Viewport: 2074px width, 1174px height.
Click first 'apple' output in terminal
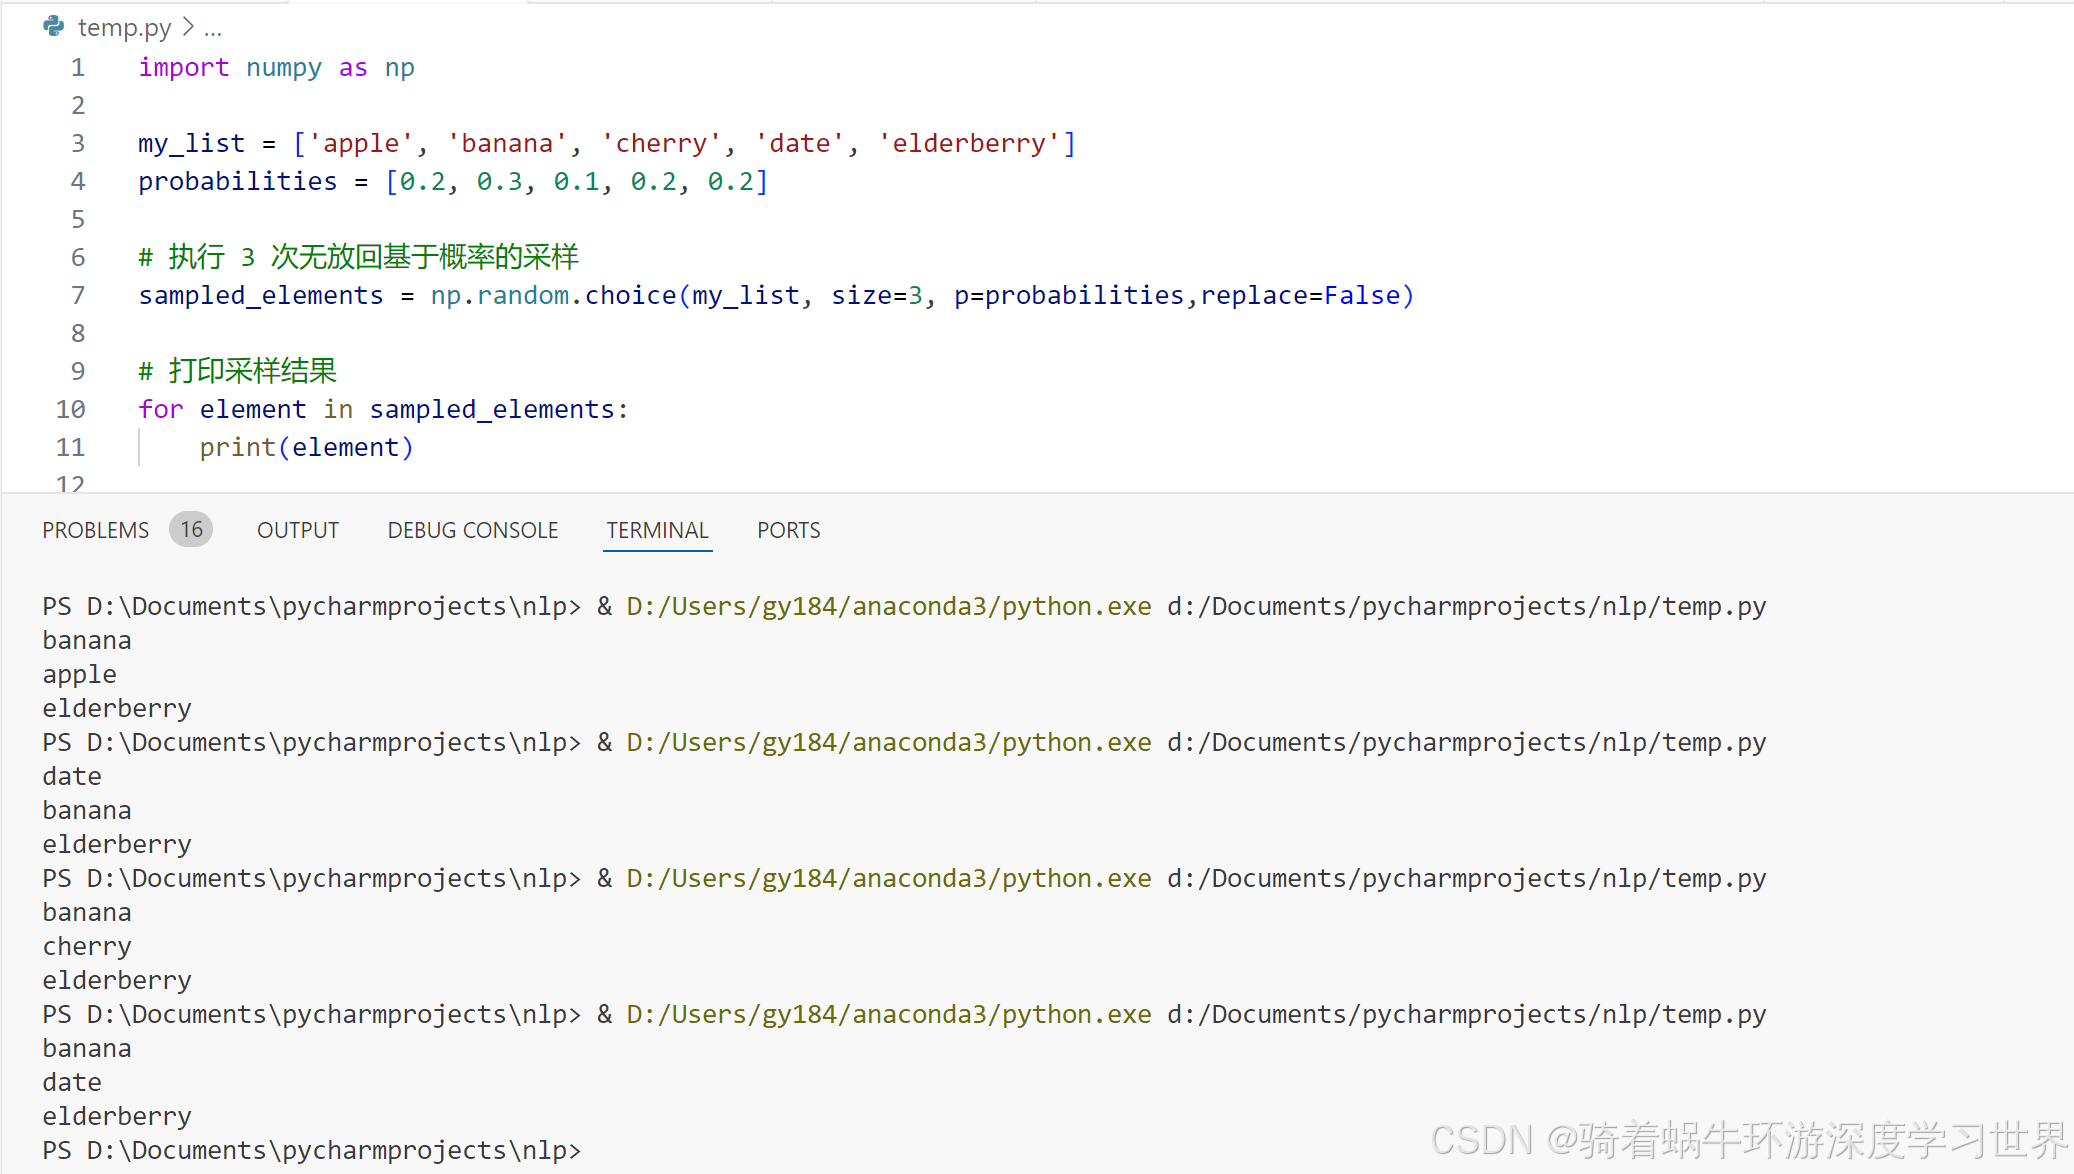(x=80, y=674)
